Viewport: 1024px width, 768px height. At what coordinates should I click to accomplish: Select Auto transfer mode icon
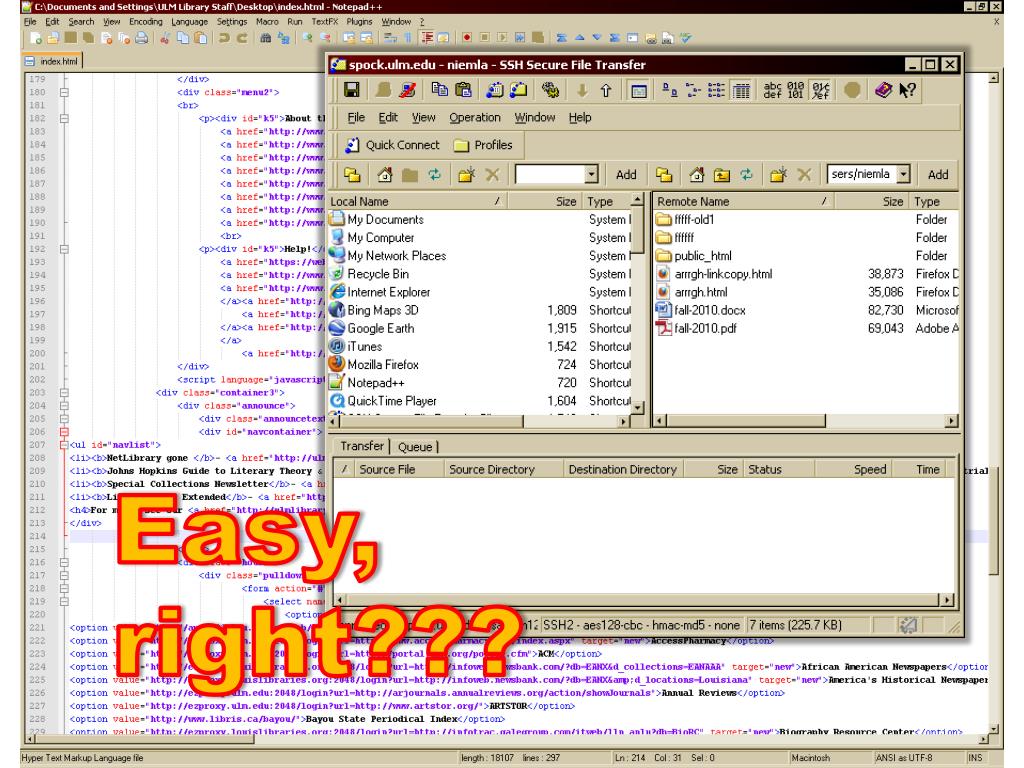820,90
